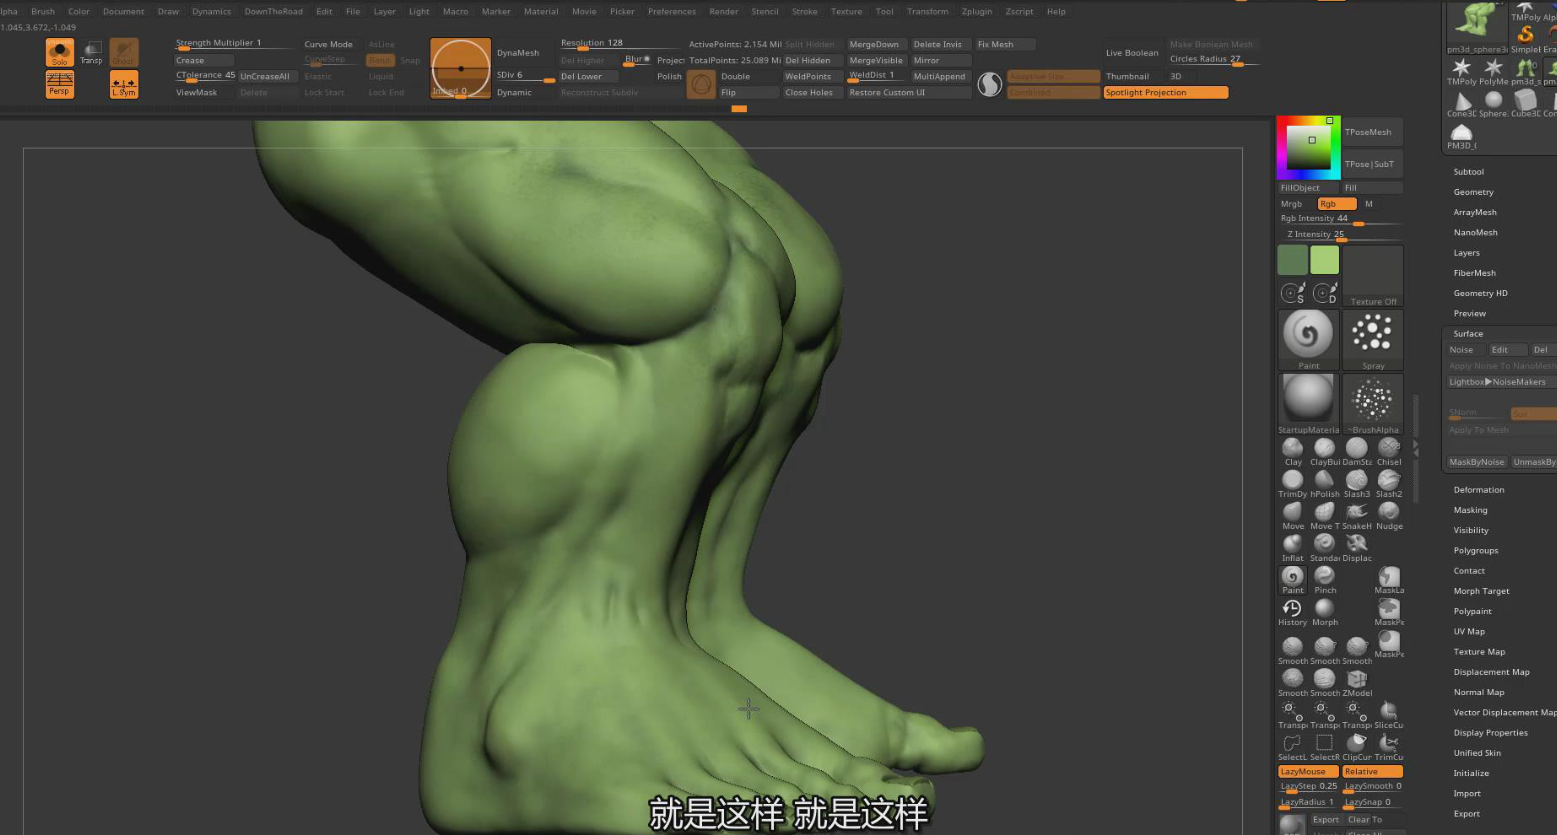Select the SnakeHook brush
The image size is (1557, 835).
tap(1357, 516)
